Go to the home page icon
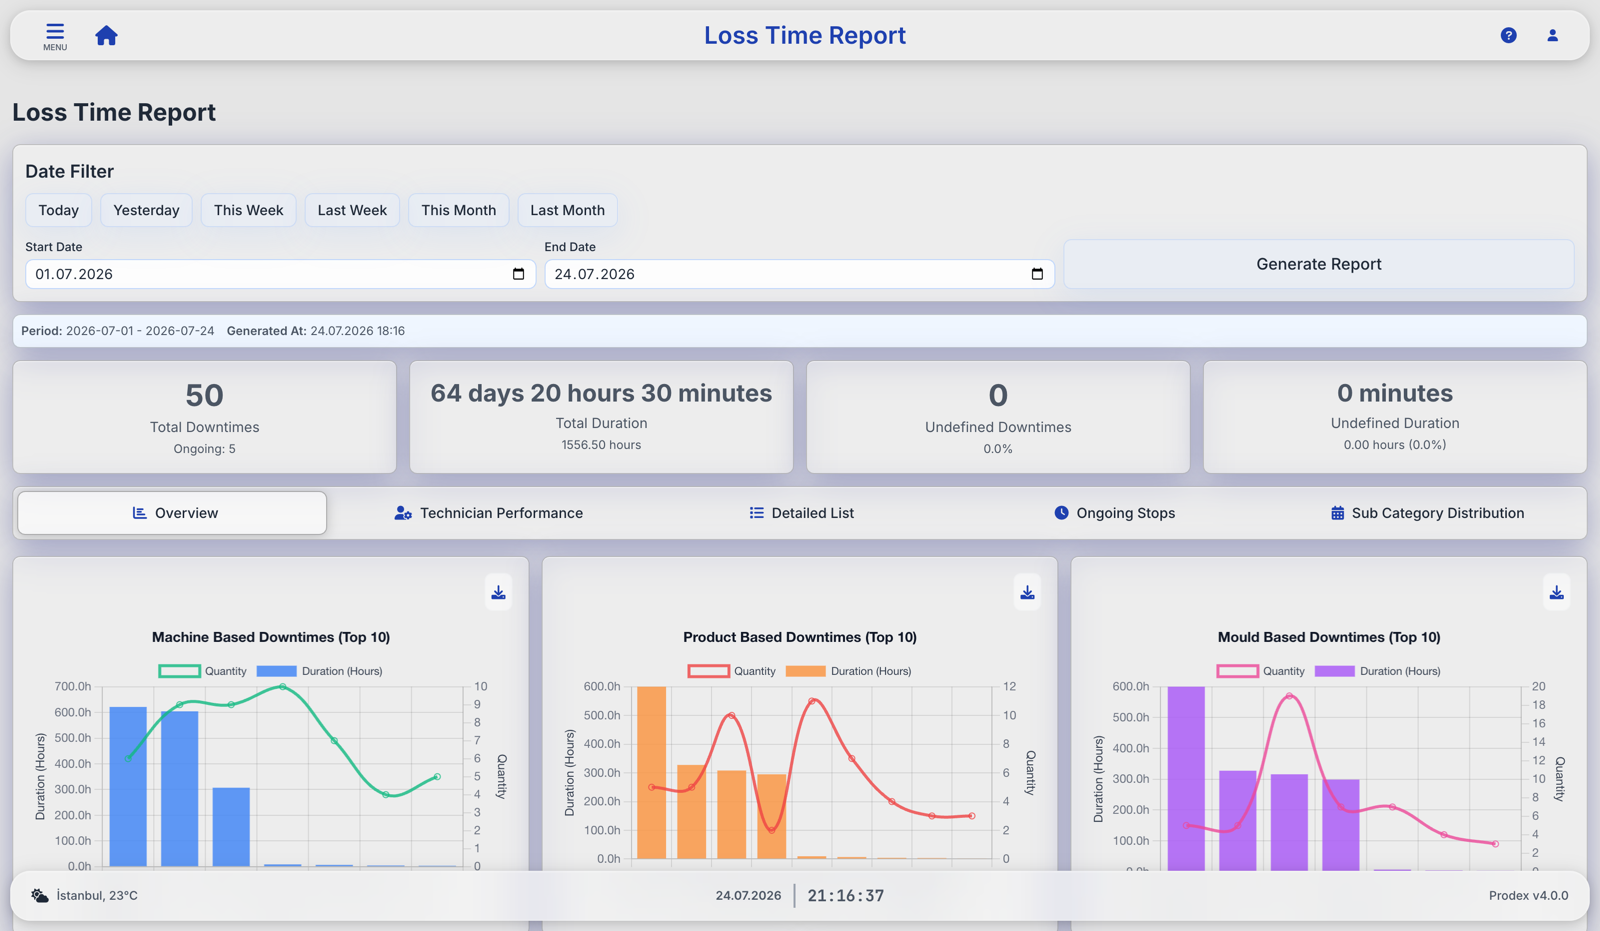Screen dimensions: 1600x931 pos(106,36)
